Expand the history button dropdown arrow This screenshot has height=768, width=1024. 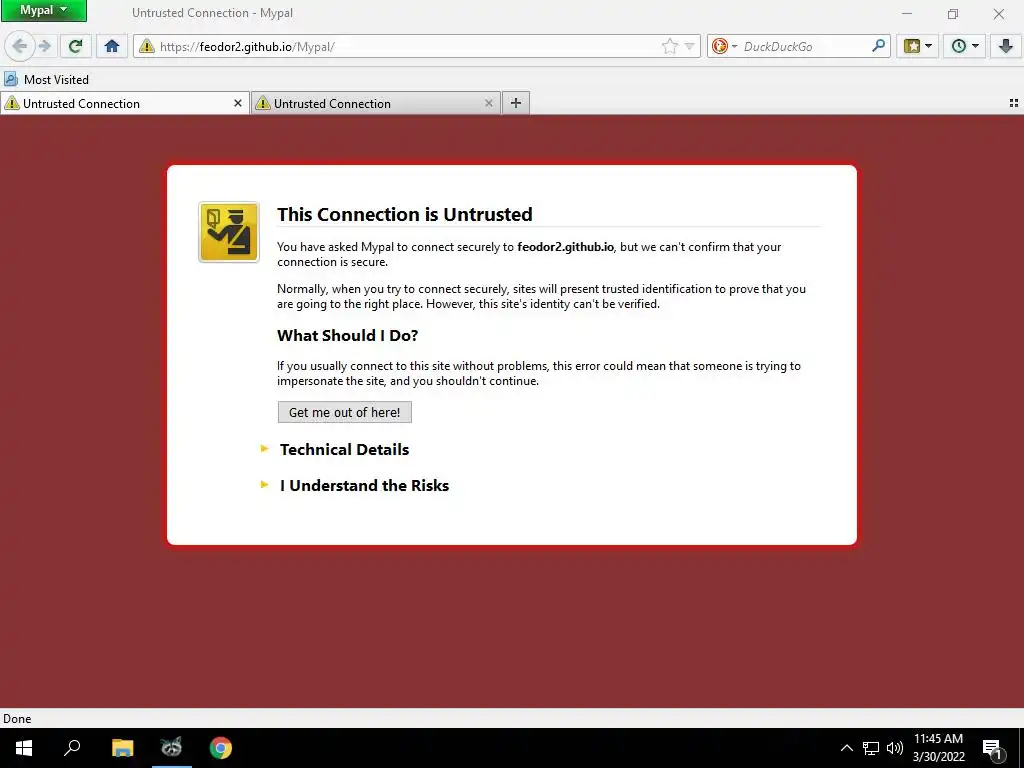click(975, 46)
